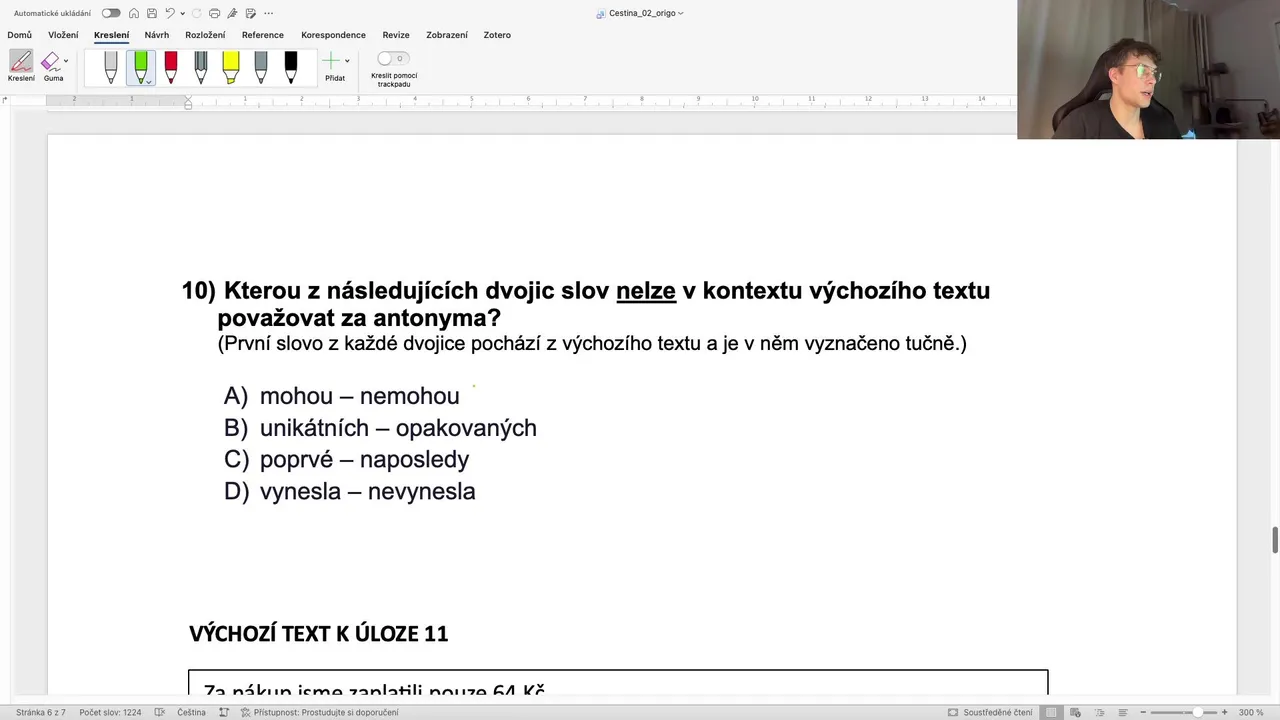Click the heading "VÝCHOZÍ TEXT K ÚLOZE 11"

click(318, 633)
